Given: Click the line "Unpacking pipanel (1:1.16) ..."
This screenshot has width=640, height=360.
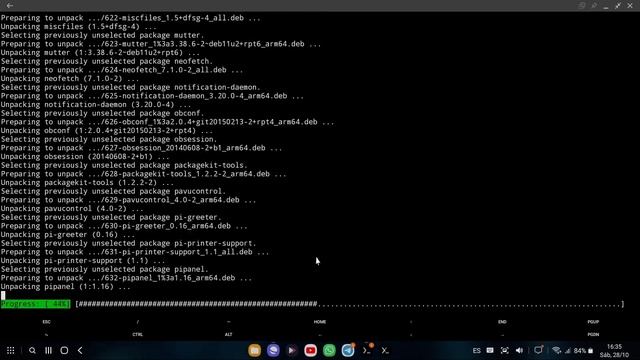Looking at the screenshot, I should click(65, 287).
